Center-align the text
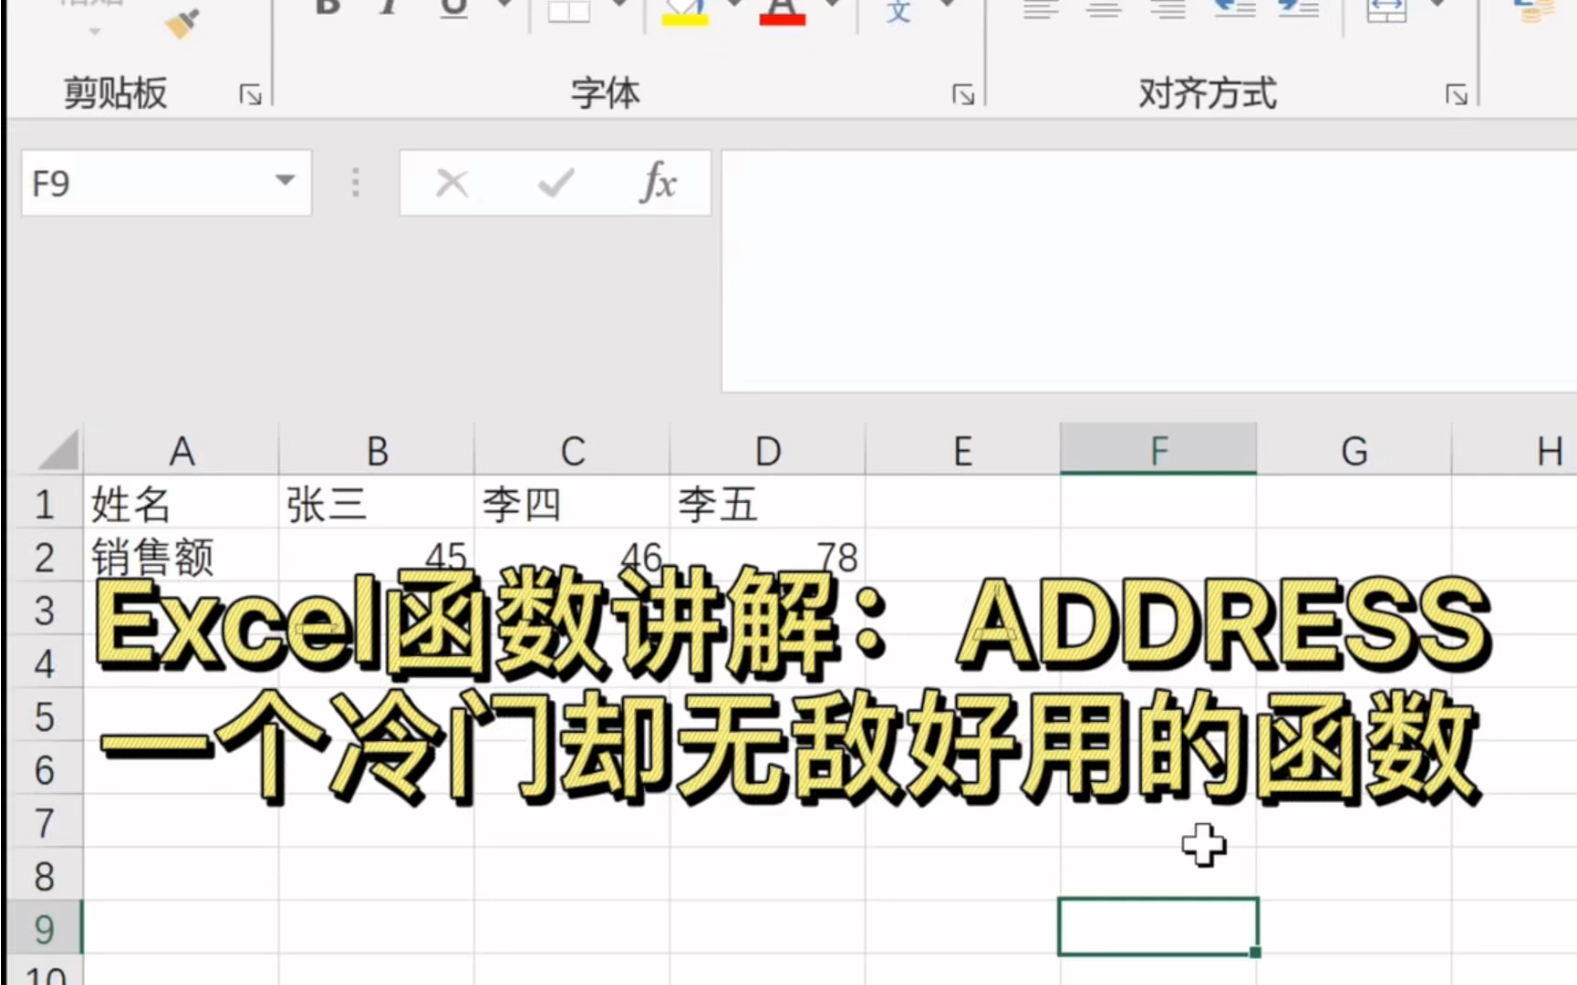 [x=1104, y=9]
